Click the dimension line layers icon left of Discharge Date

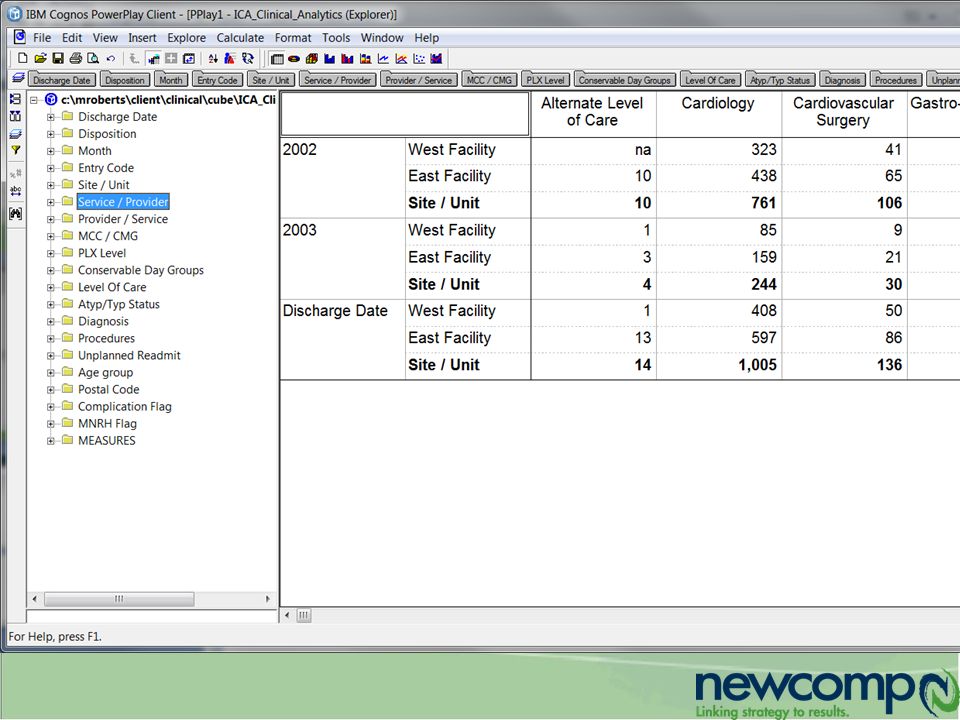click(18, 79)
